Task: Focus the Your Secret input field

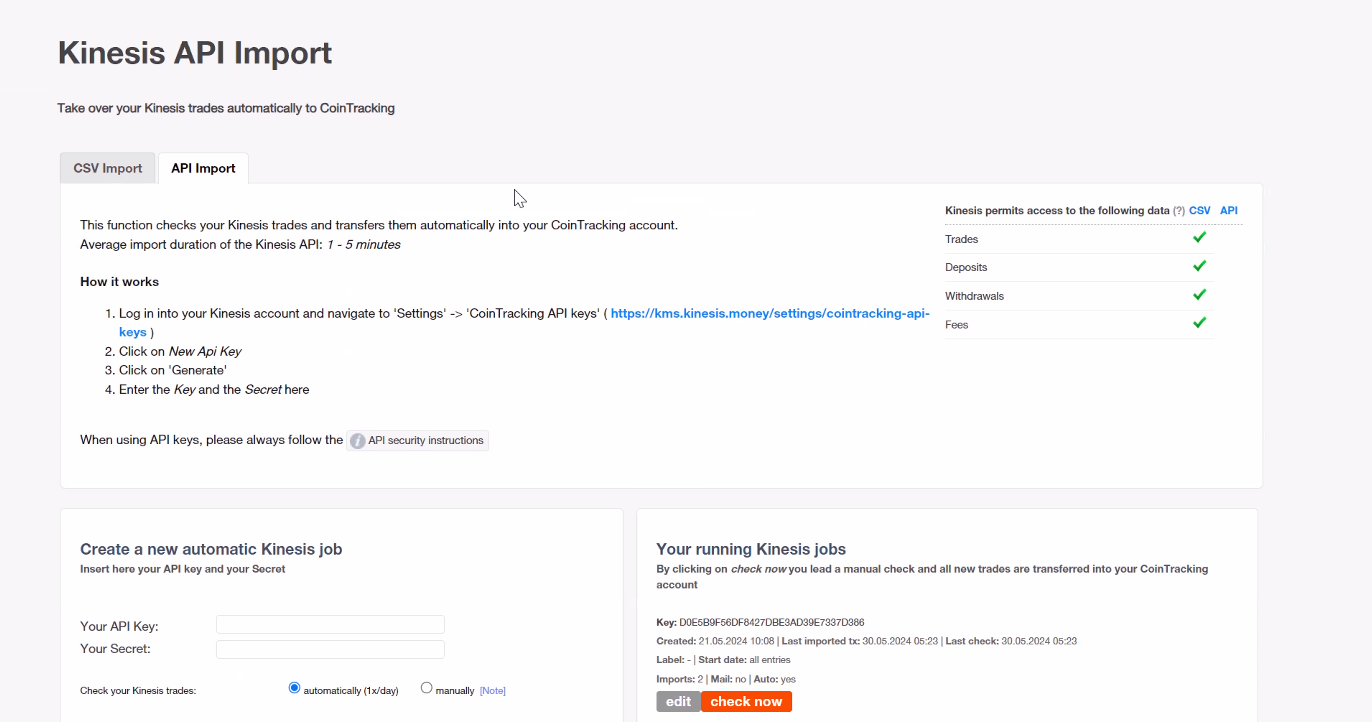Action: [330, 649]
